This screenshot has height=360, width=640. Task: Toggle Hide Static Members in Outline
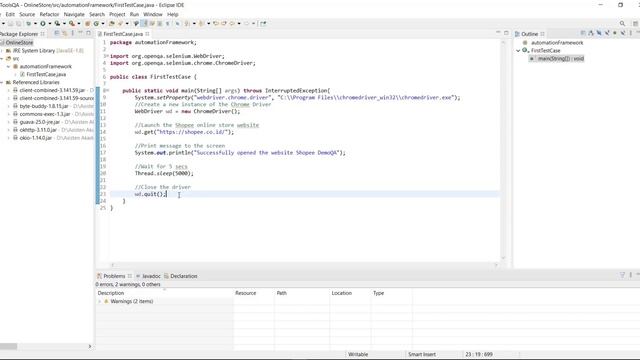pyautogui.click(x=607, y=33)
